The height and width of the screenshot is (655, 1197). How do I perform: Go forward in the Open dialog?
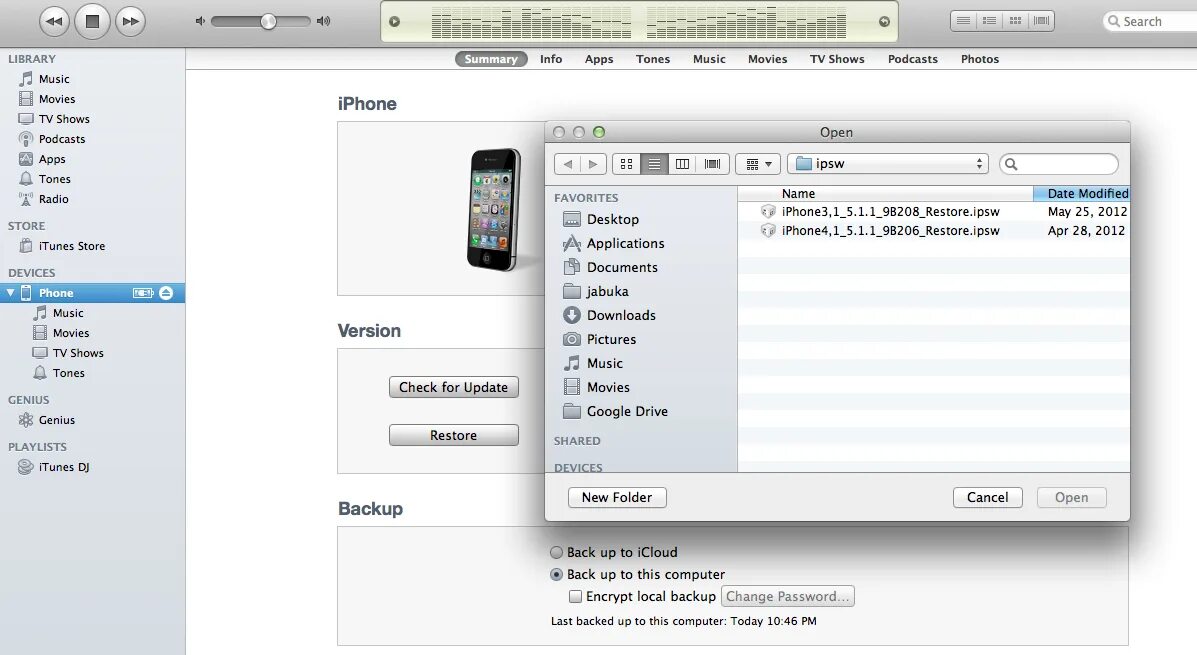tap(593, 163)
